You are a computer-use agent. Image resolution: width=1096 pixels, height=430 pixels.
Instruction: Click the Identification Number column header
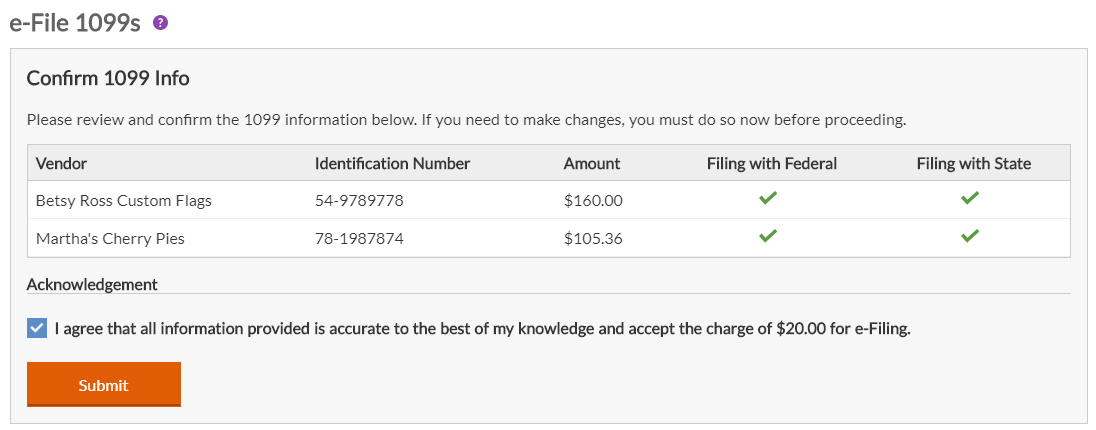click(x=393, y=164)
